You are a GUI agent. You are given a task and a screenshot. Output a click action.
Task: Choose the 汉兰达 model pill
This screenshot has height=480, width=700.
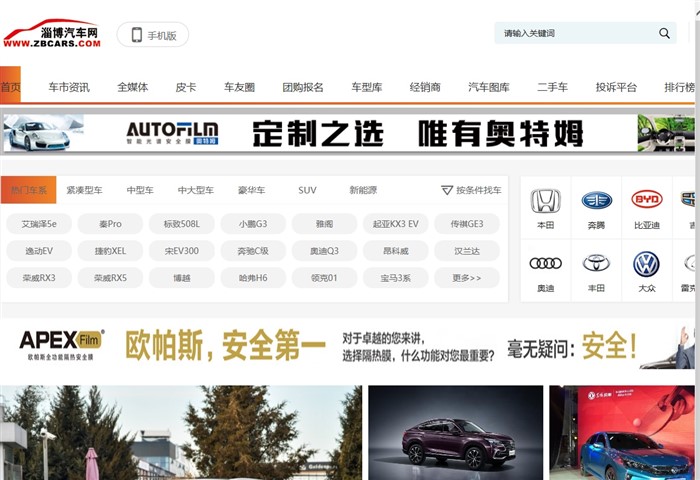(467, 251)
